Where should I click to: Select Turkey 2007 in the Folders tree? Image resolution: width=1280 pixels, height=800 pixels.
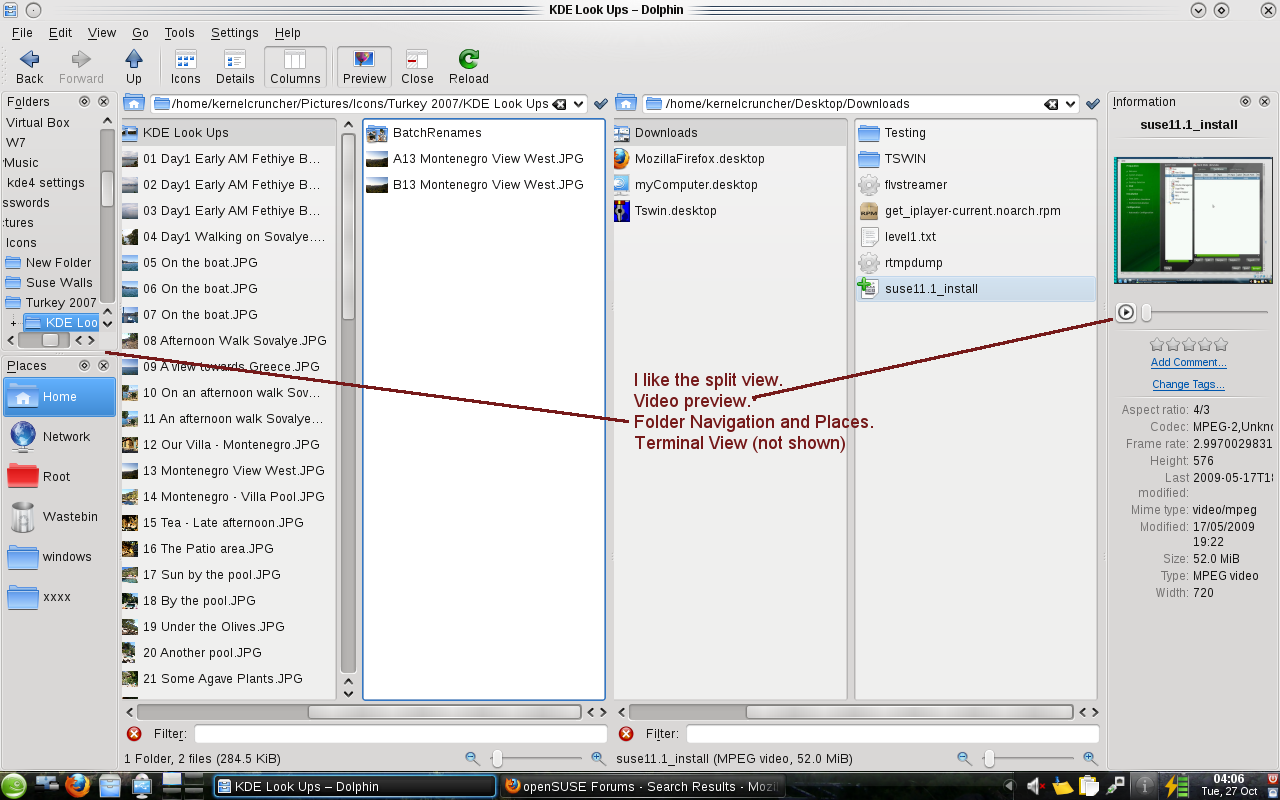point(51,303)
